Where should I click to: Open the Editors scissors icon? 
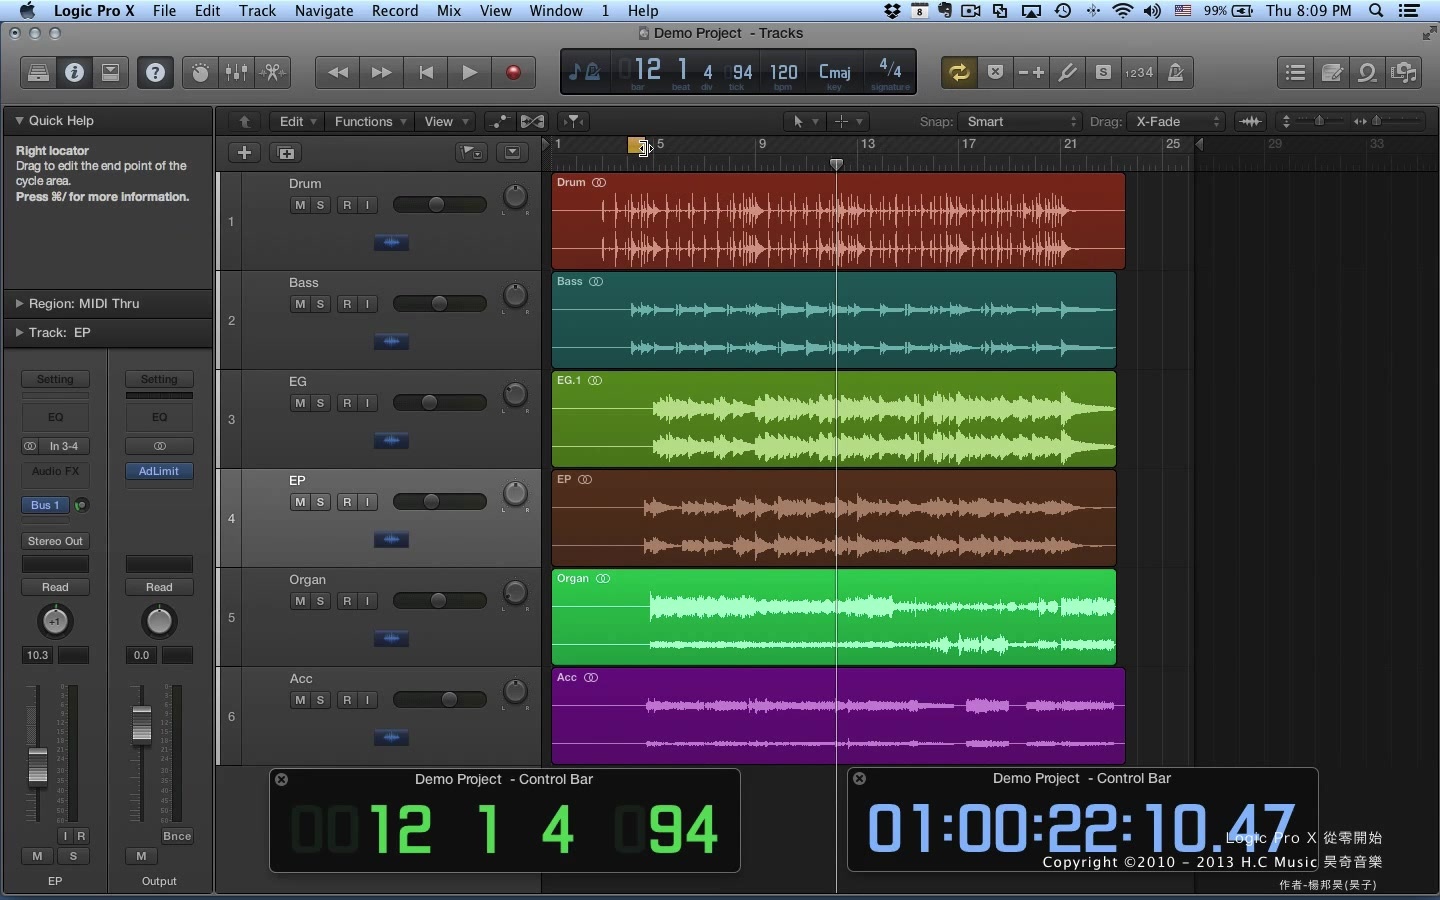tap(272, 72)
